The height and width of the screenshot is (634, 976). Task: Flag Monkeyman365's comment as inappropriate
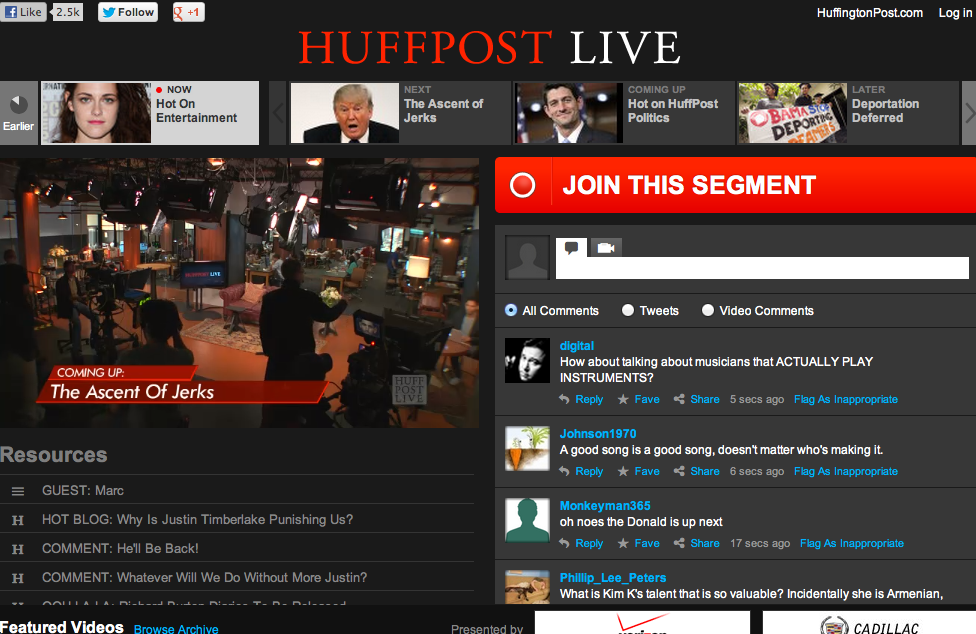click(852, 543)
